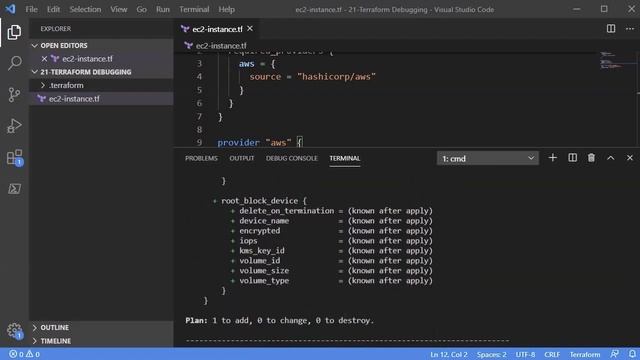The image size is (640, 360).
Task: Open the Go menu
Action: point(142,9)
